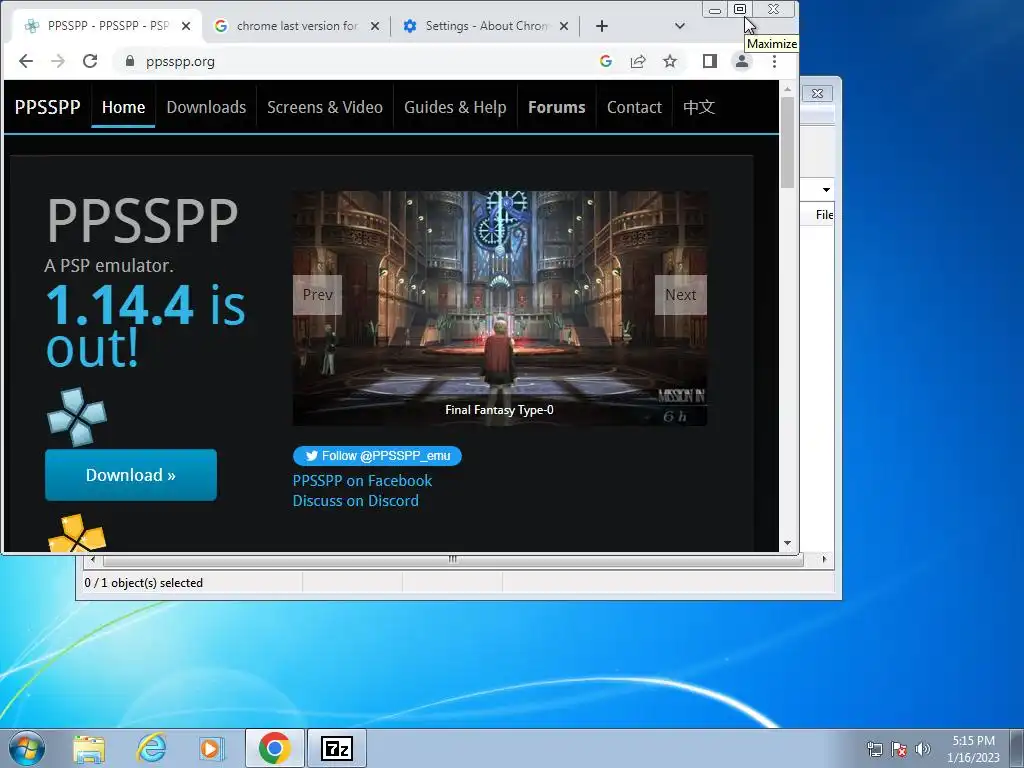This screenshot has width=1024, height=768.
Task: Close the PPSSPP tab
Action: 186,26
